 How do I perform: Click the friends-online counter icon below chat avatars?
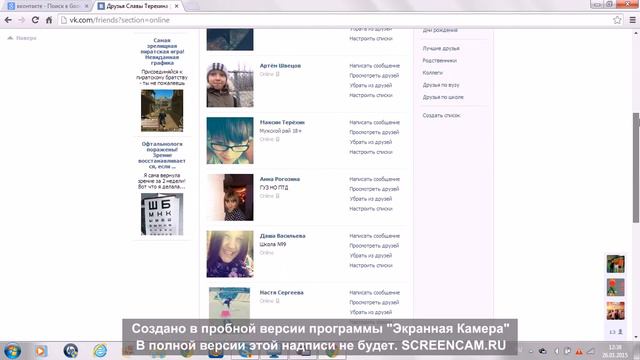(x=616, y=332)
